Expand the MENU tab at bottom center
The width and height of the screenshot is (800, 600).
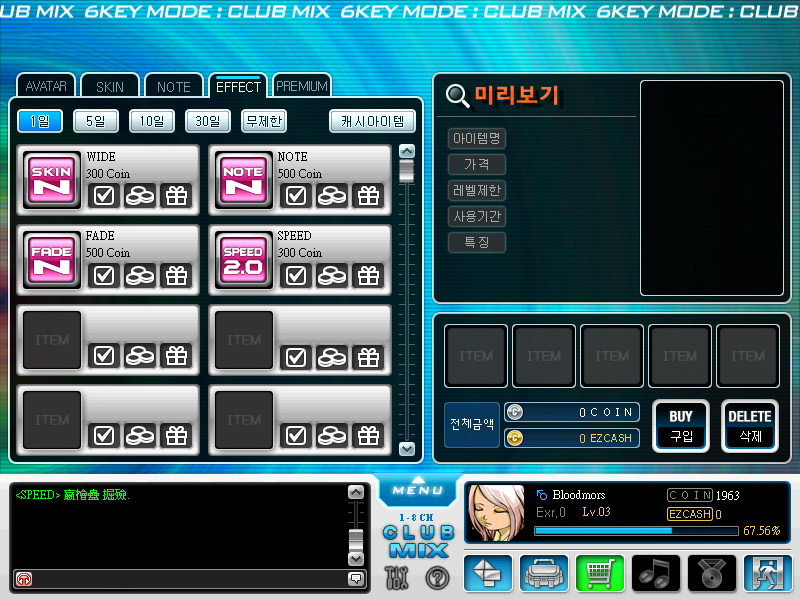coord(417,491)
